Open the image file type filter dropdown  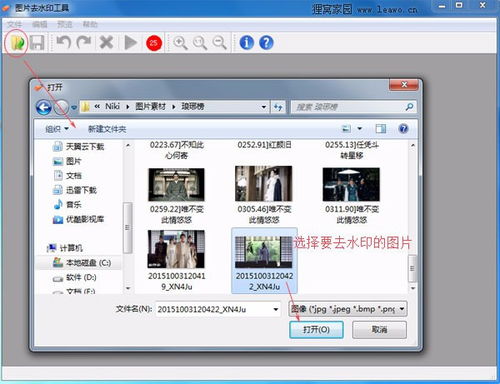pos(347,309)
